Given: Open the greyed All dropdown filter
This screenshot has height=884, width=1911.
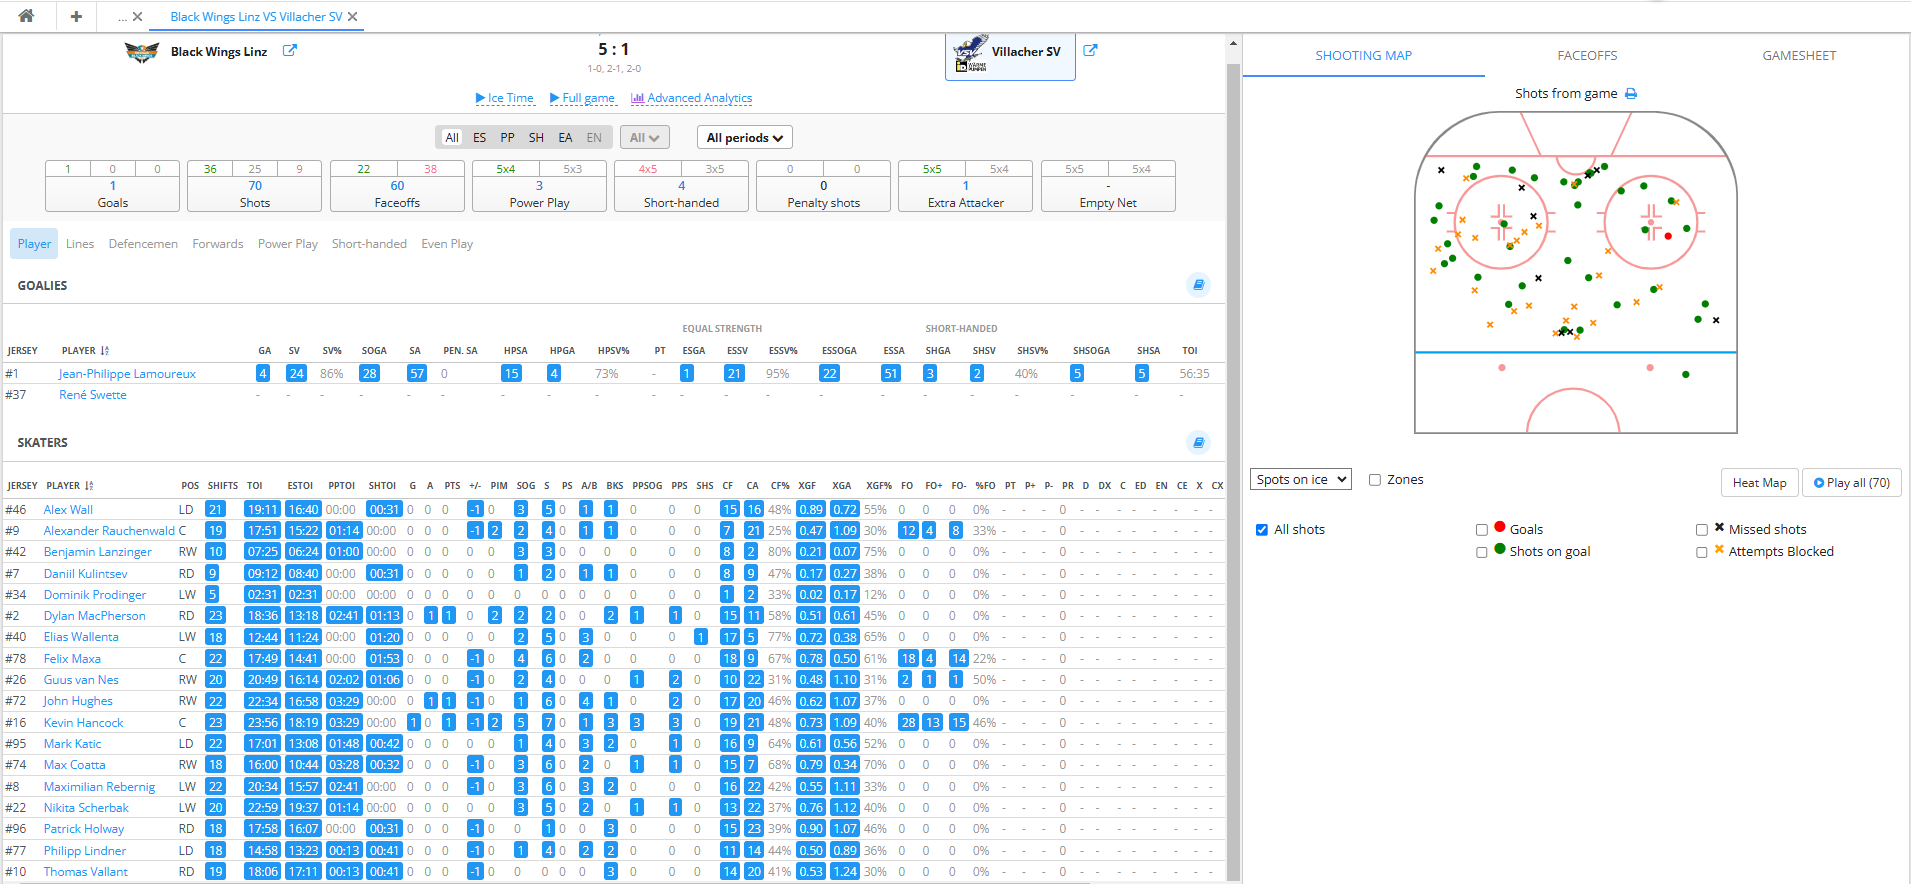Looking at the screenshot, I should tap(644, 138).
